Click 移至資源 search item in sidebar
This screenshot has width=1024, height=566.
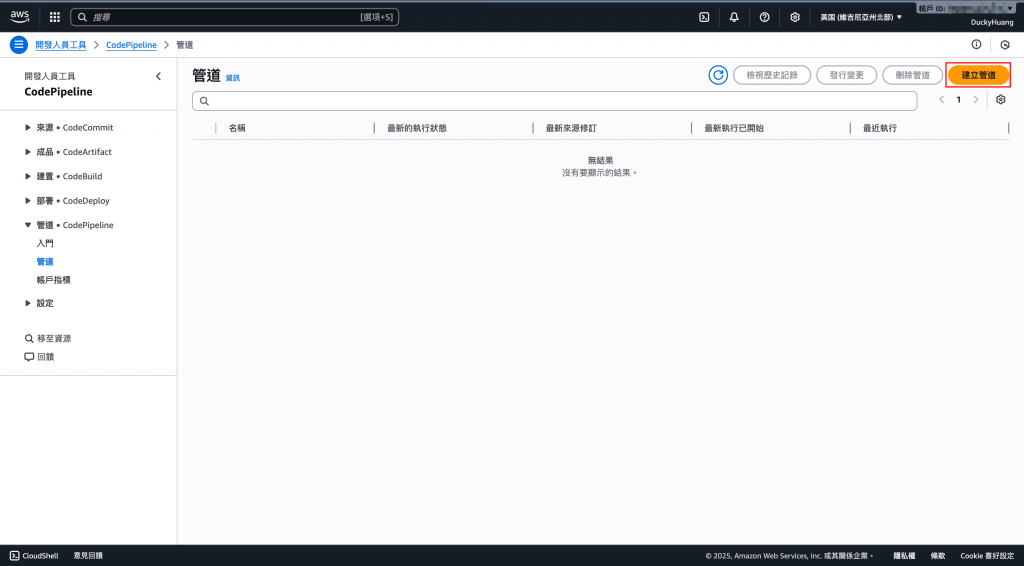tap(48, 339)
